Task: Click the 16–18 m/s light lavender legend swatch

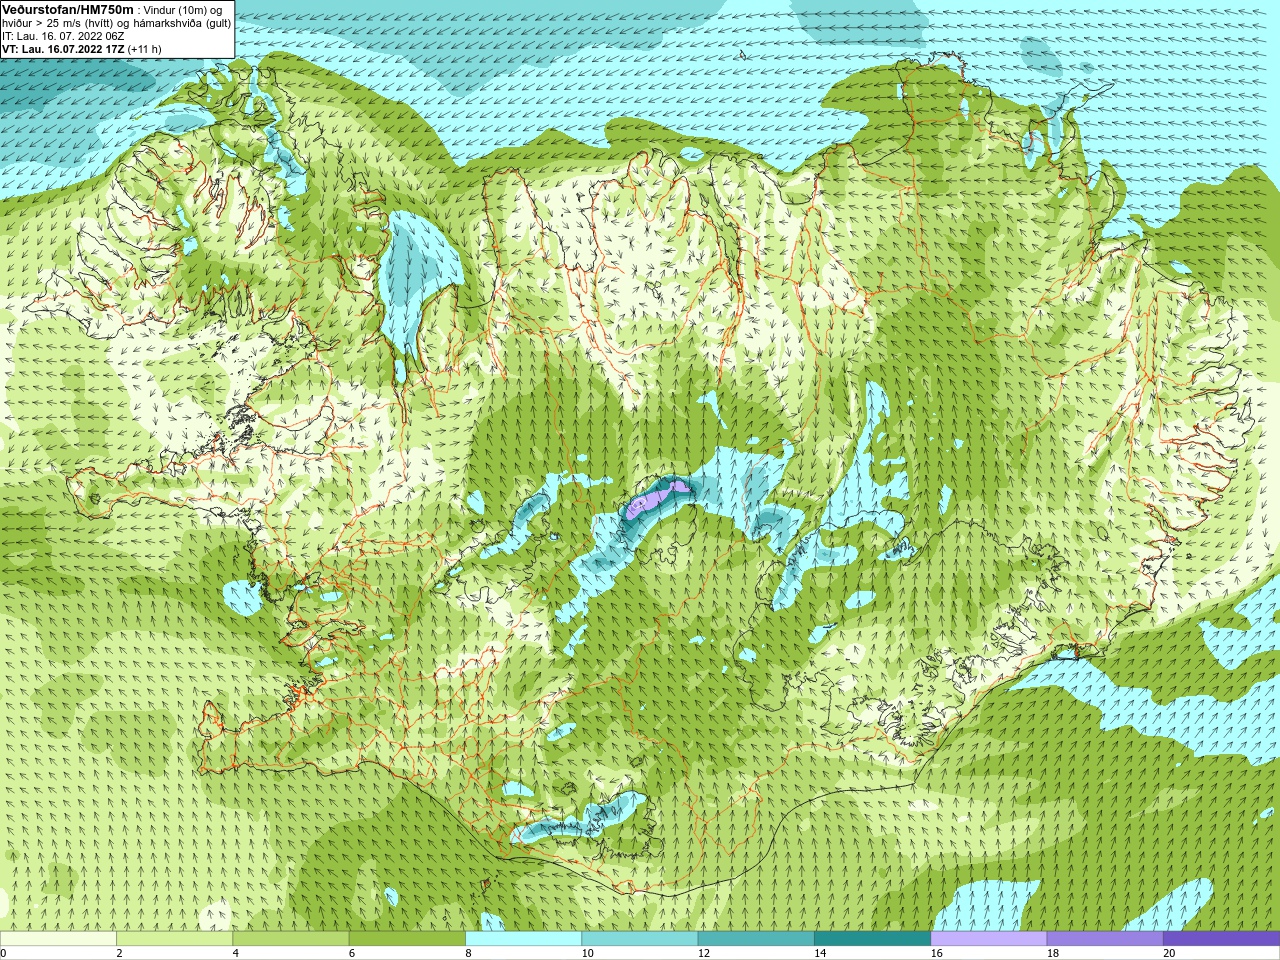Action: [x=989, y=939]
